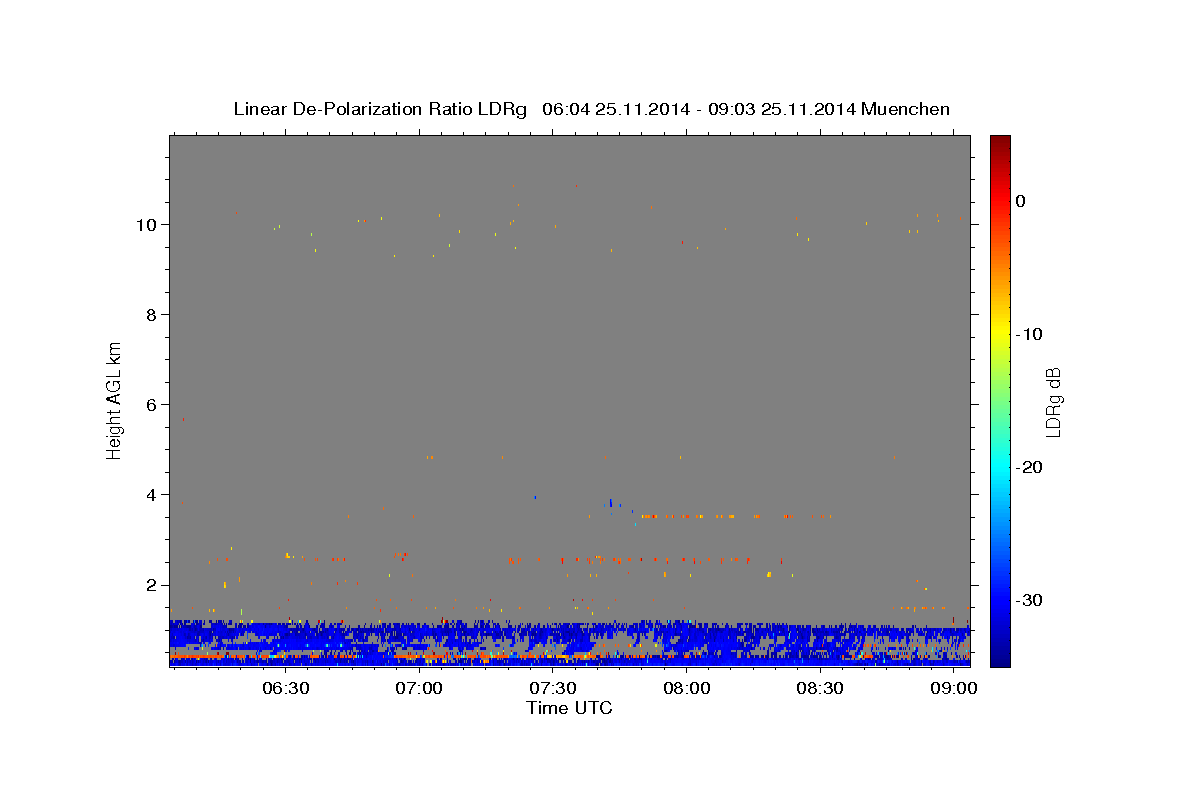
Task: Click the colorbar value label -10
Action: click(x=1029, y=334)
